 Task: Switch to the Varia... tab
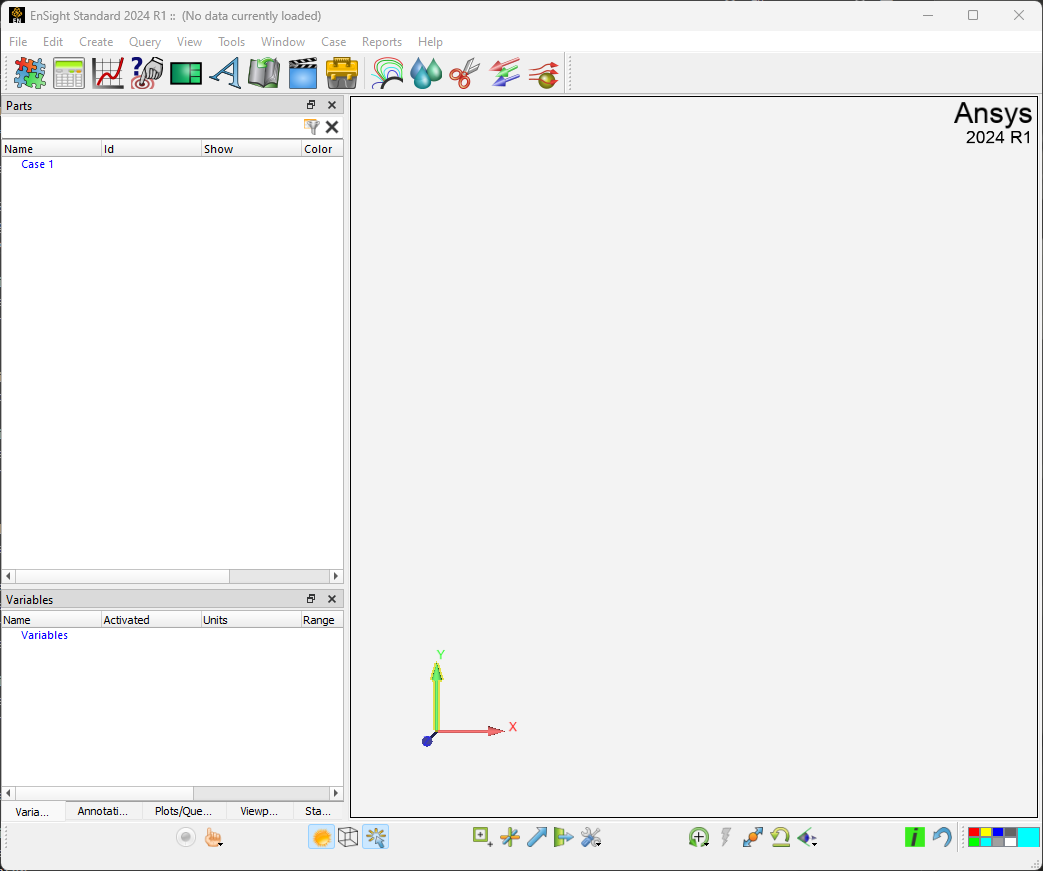click(32, 811)
